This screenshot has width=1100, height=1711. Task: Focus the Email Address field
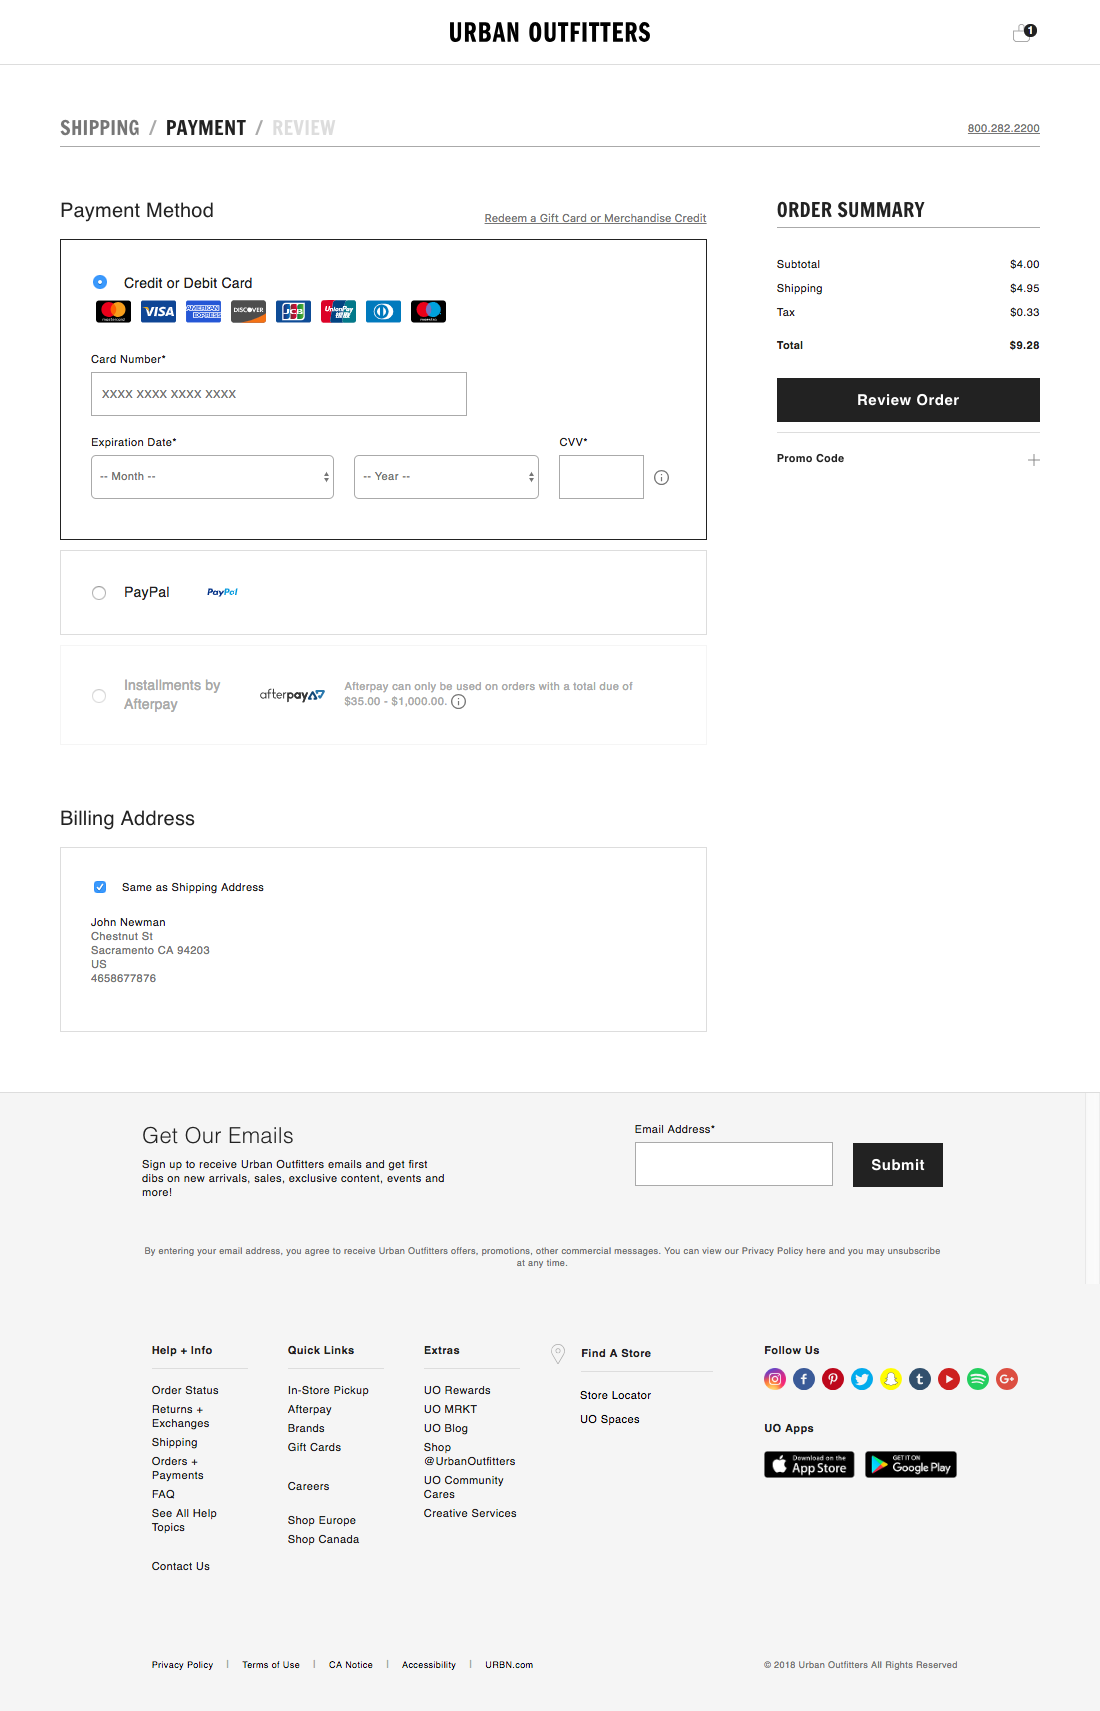[734, 1164]
